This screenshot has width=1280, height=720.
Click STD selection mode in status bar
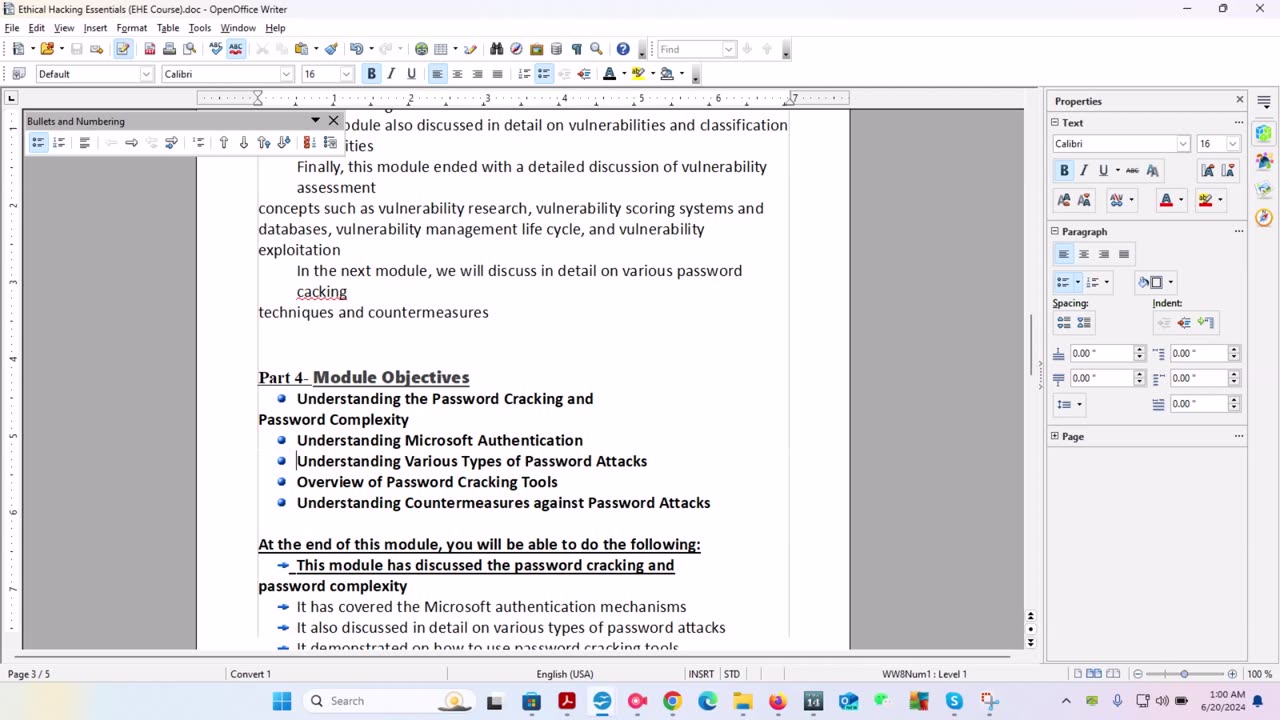pos(732,674)
